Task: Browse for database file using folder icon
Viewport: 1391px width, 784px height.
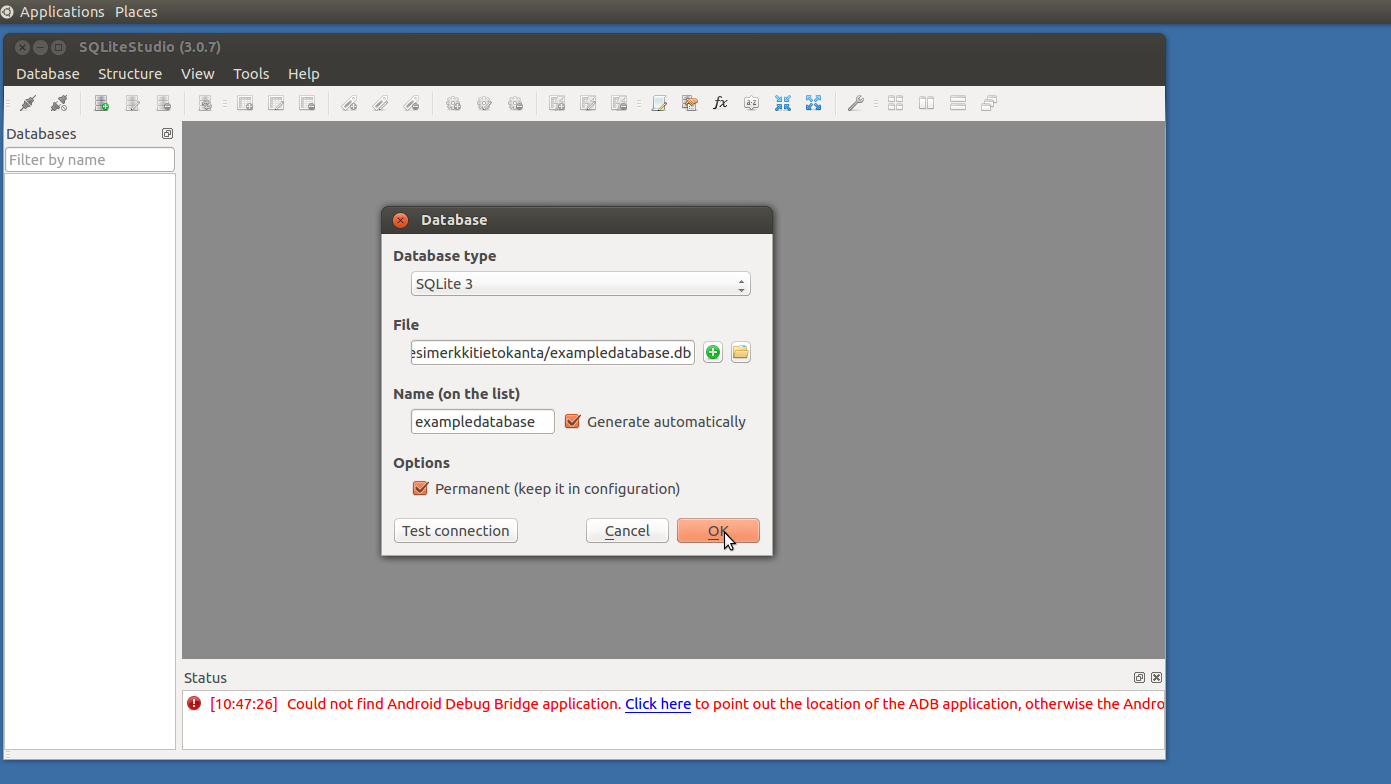Action: [740, 352]
